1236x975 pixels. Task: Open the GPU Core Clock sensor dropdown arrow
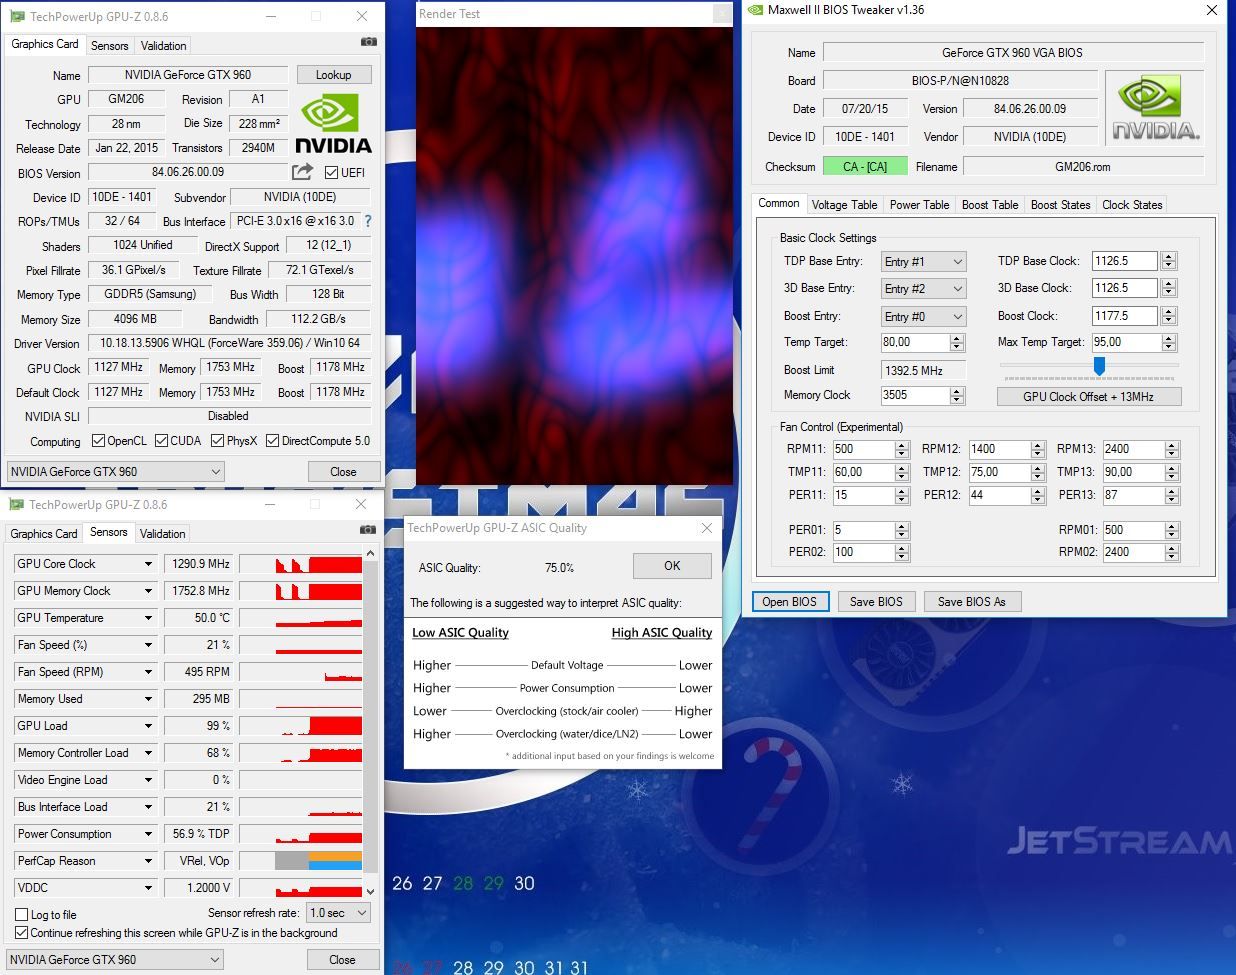coord(148,564)
